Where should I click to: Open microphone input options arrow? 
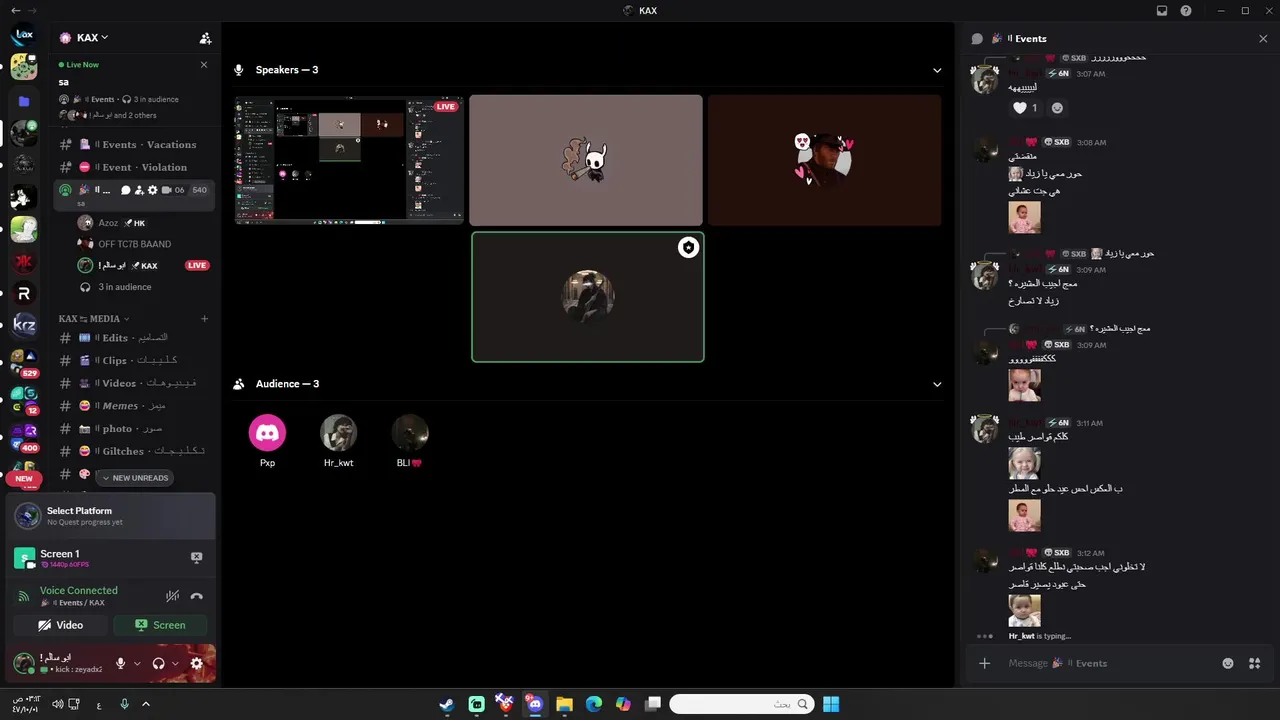coord(137,663)
